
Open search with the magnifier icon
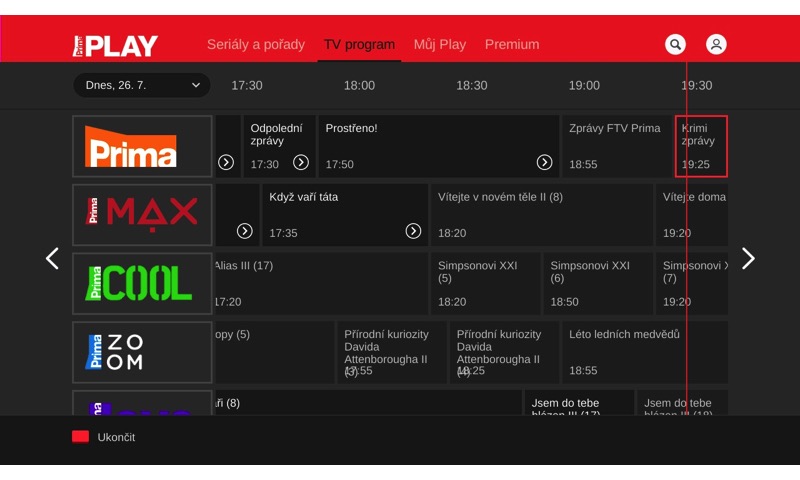(675, 44)
